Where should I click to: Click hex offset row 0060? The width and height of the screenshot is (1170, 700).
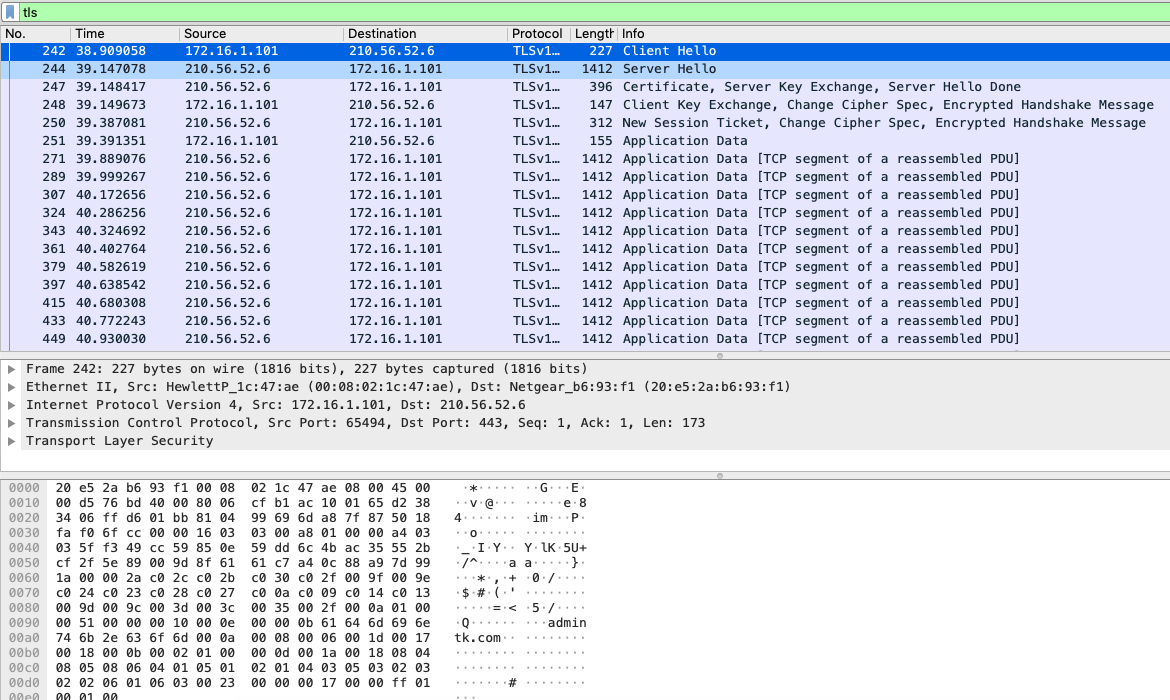tap(24, 578)
